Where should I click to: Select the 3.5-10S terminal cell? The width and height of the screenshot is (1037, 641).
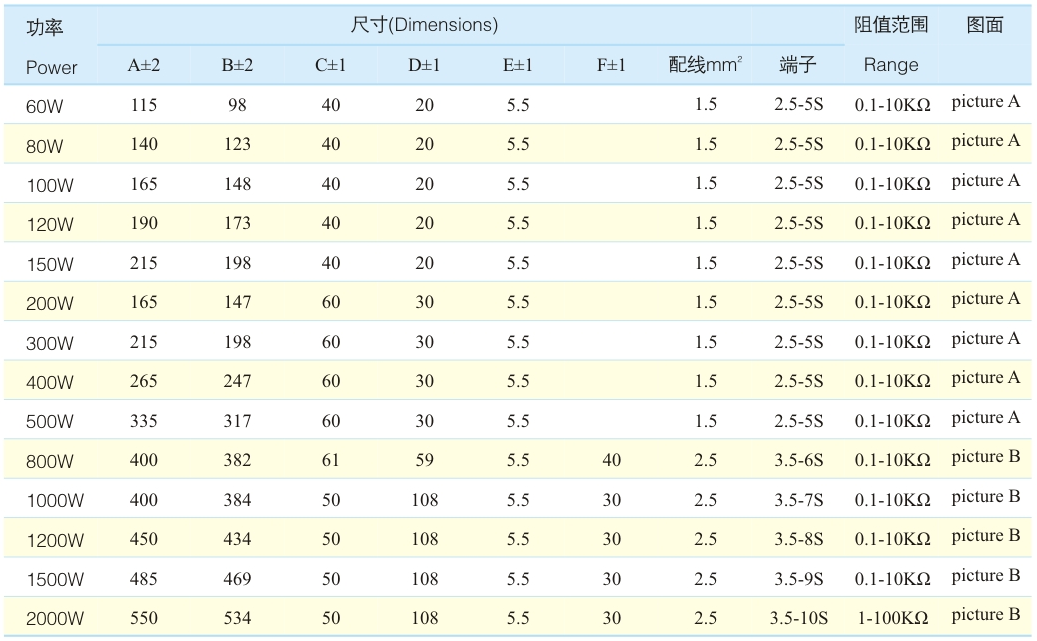(x=799, y=618)
